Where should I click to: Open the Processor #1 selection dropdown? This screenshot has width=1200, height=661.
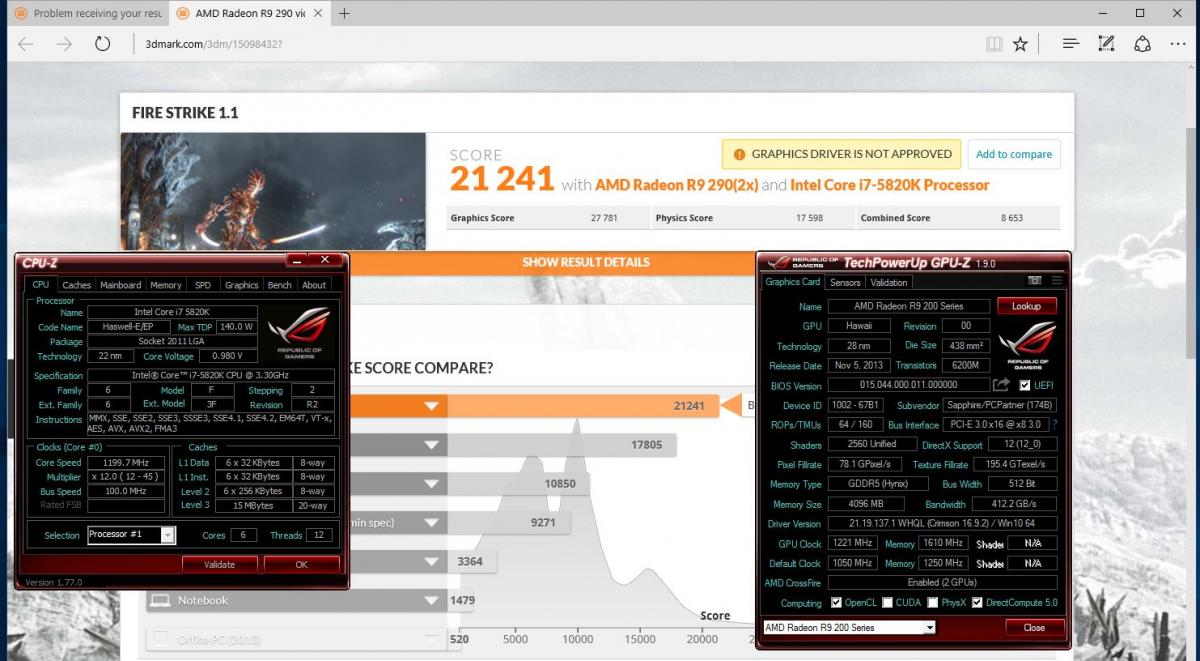point(168,535)
